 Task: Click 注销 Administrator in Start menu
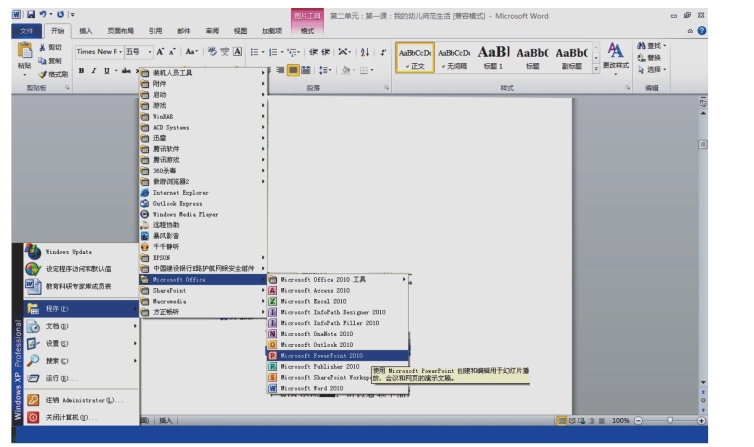81,400
